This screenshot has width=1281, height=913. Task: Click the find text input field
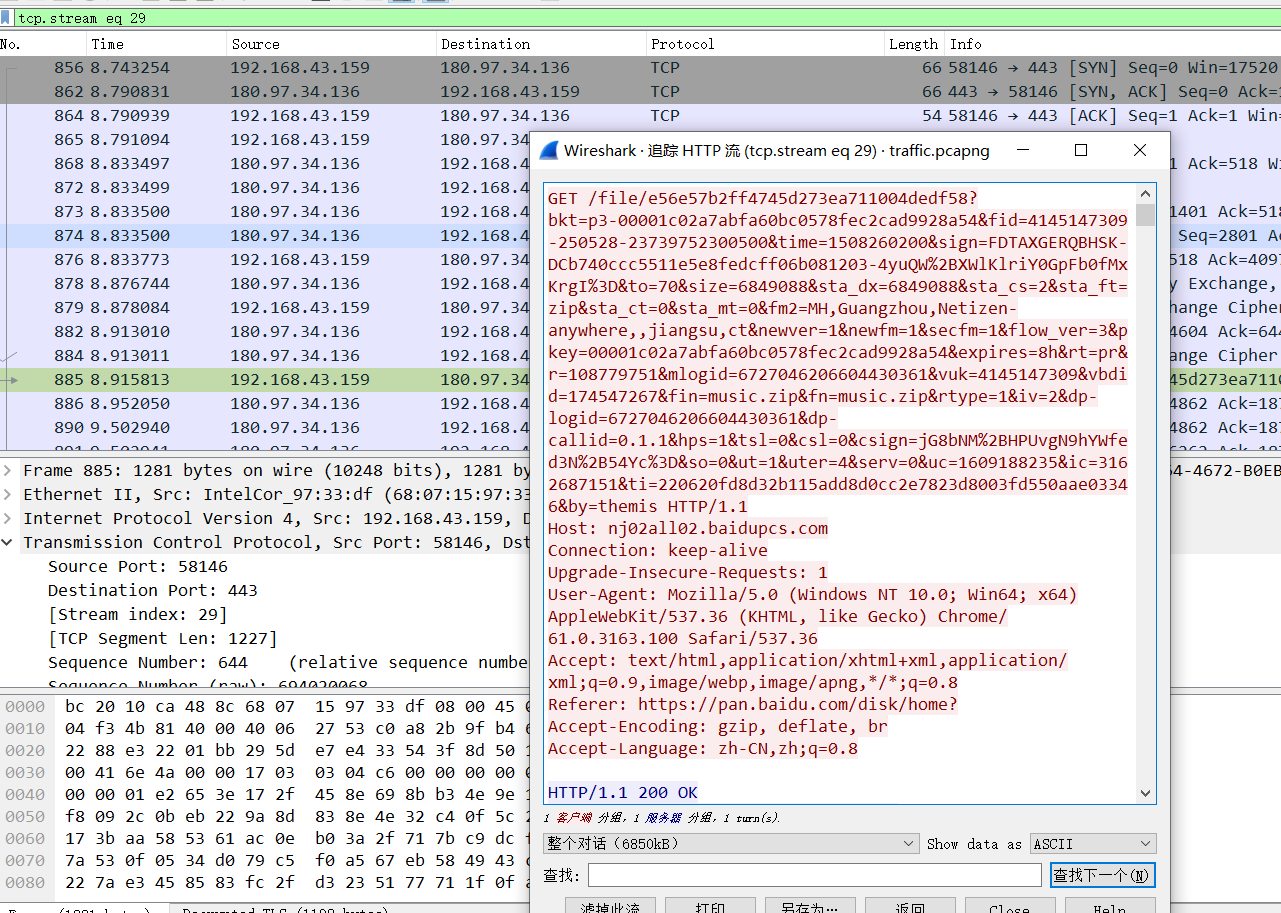click(x=814, y=875)
